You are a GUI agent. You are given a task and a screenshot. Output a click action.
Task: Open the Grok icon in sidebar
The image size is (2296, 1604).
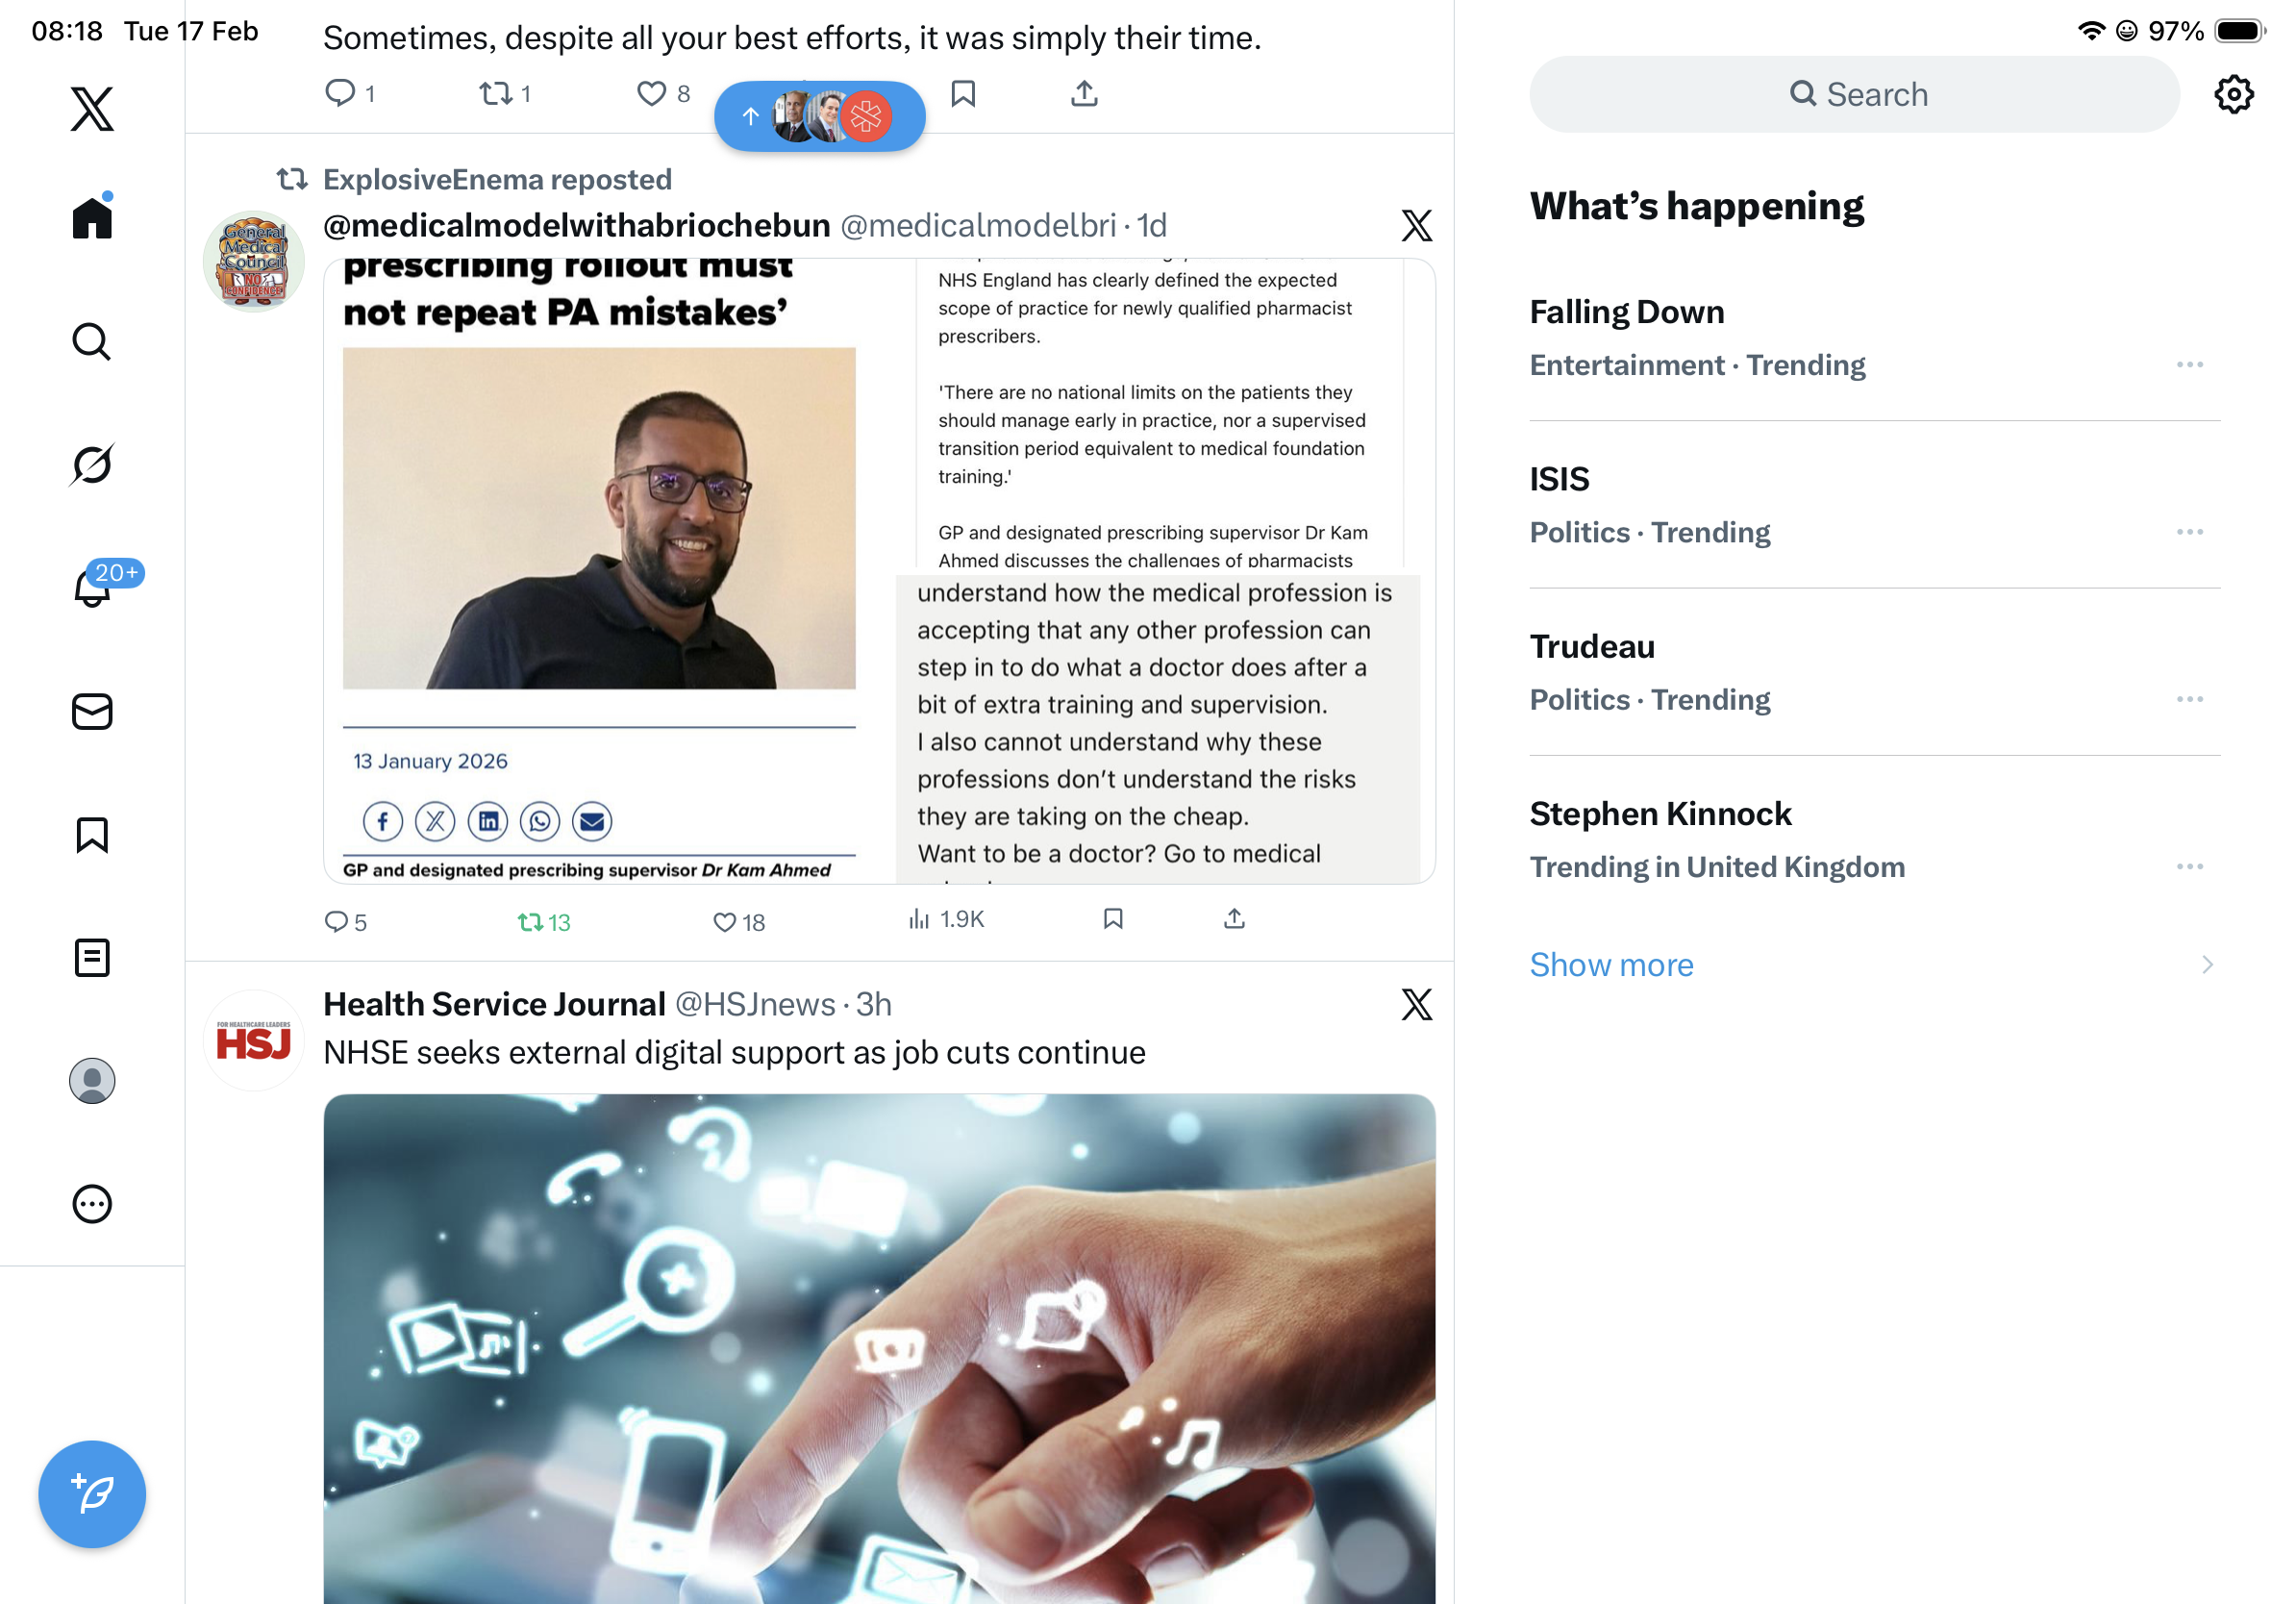coord(92,464)
